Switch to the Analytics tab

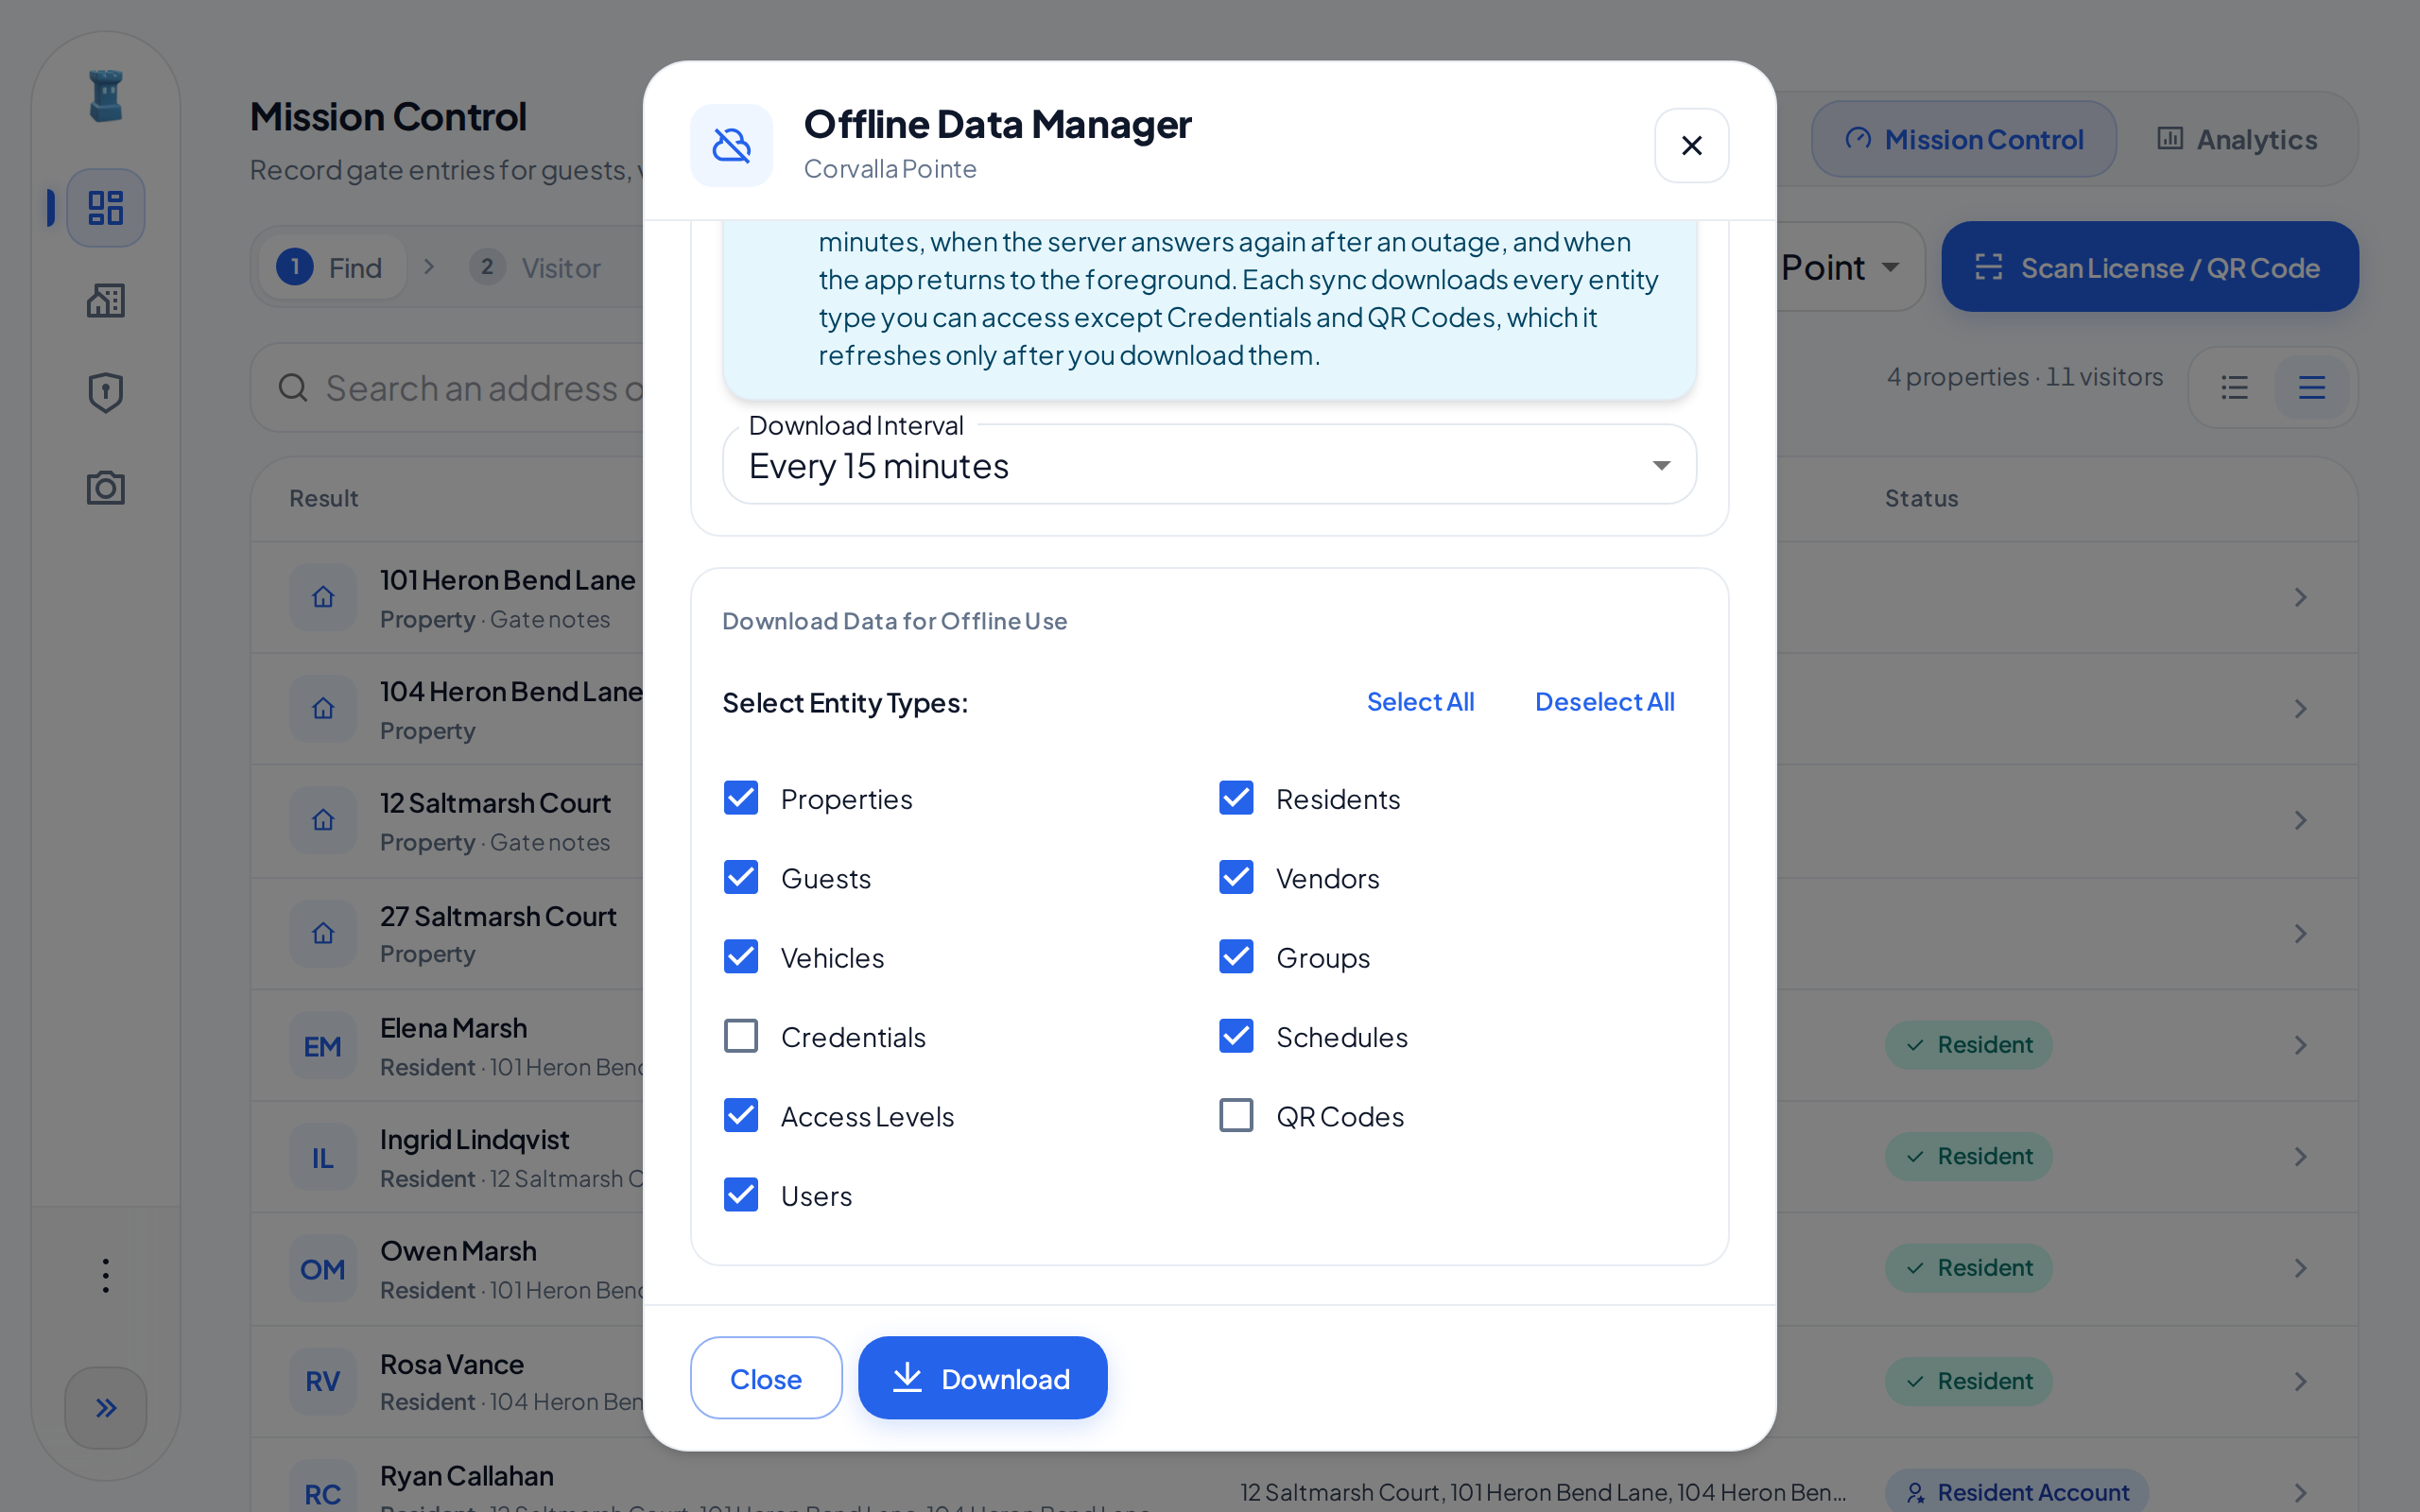click(2237, 139)
